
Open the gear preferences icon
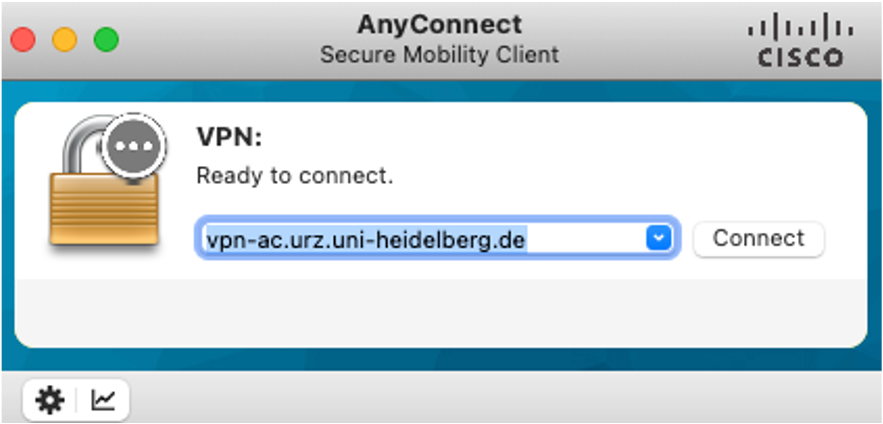tap(50, 400)
